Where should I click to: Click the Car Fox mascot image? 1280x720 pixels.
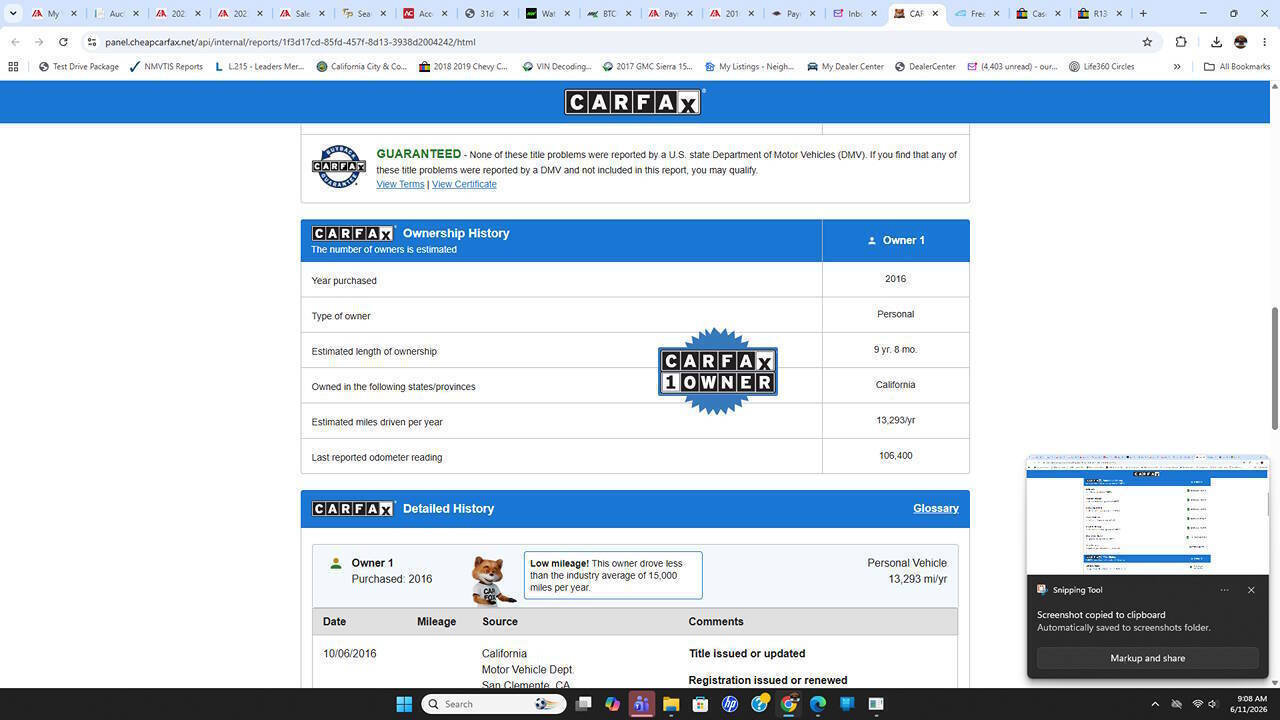(493, 581)
